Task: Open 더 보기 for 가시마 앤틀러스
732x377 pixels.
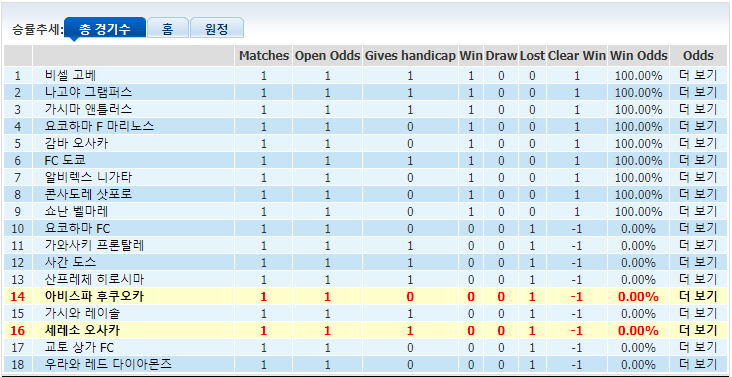Action: click(x=698, y=110)
